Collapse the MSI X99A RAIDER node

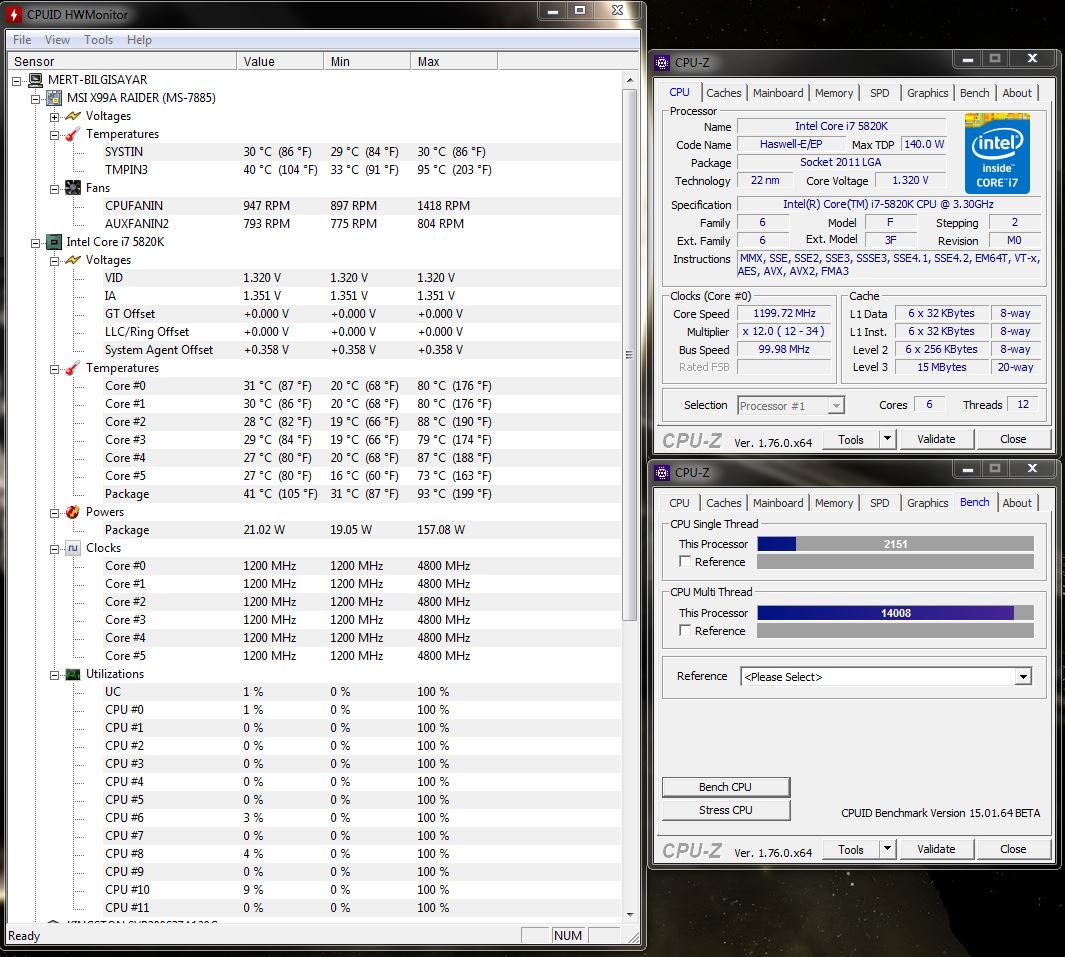[x=36, y=98]
